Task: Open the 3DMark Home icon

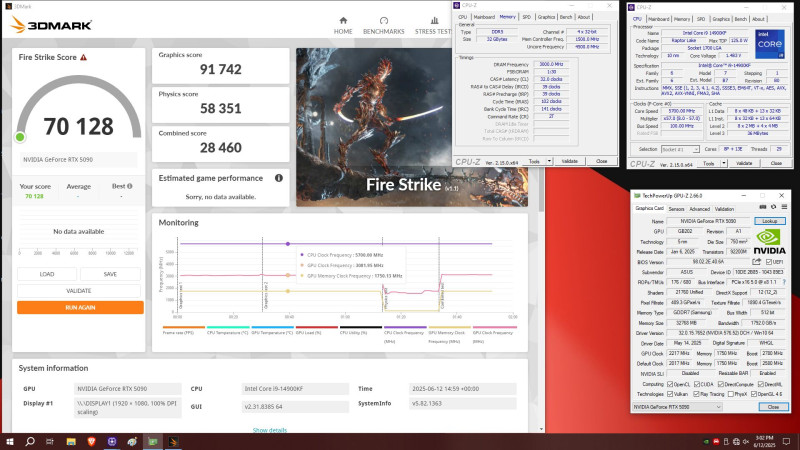Action: pyautogui.click(x=343, y=20)
